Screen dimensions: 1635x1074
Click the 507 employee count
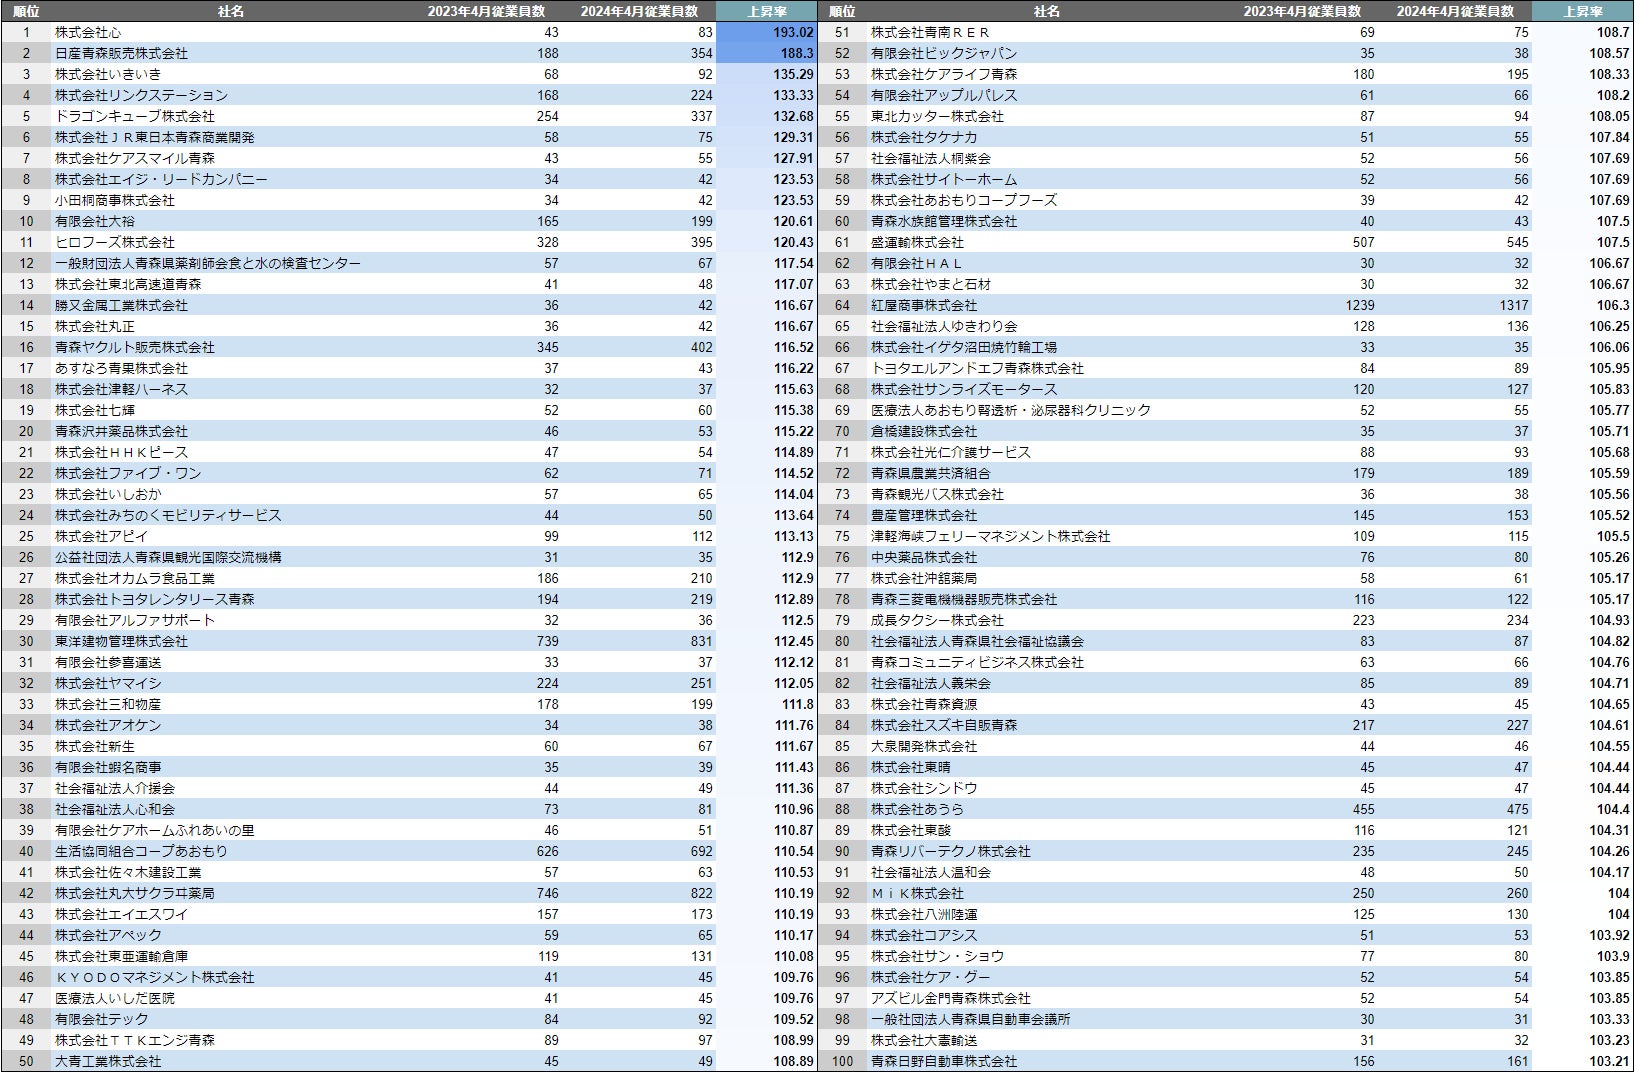pyautogui.click(x=1363, y=242)
